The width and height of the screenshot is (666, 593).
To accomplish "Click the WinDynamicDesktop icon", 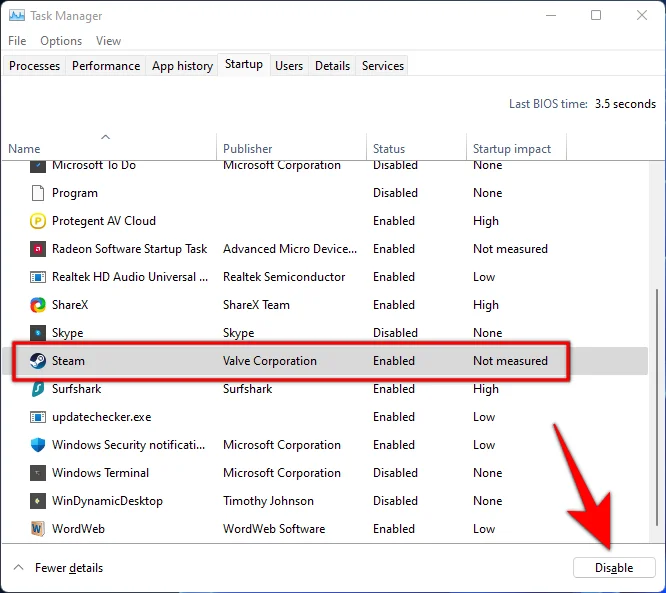I will click(x=38, y=501).
